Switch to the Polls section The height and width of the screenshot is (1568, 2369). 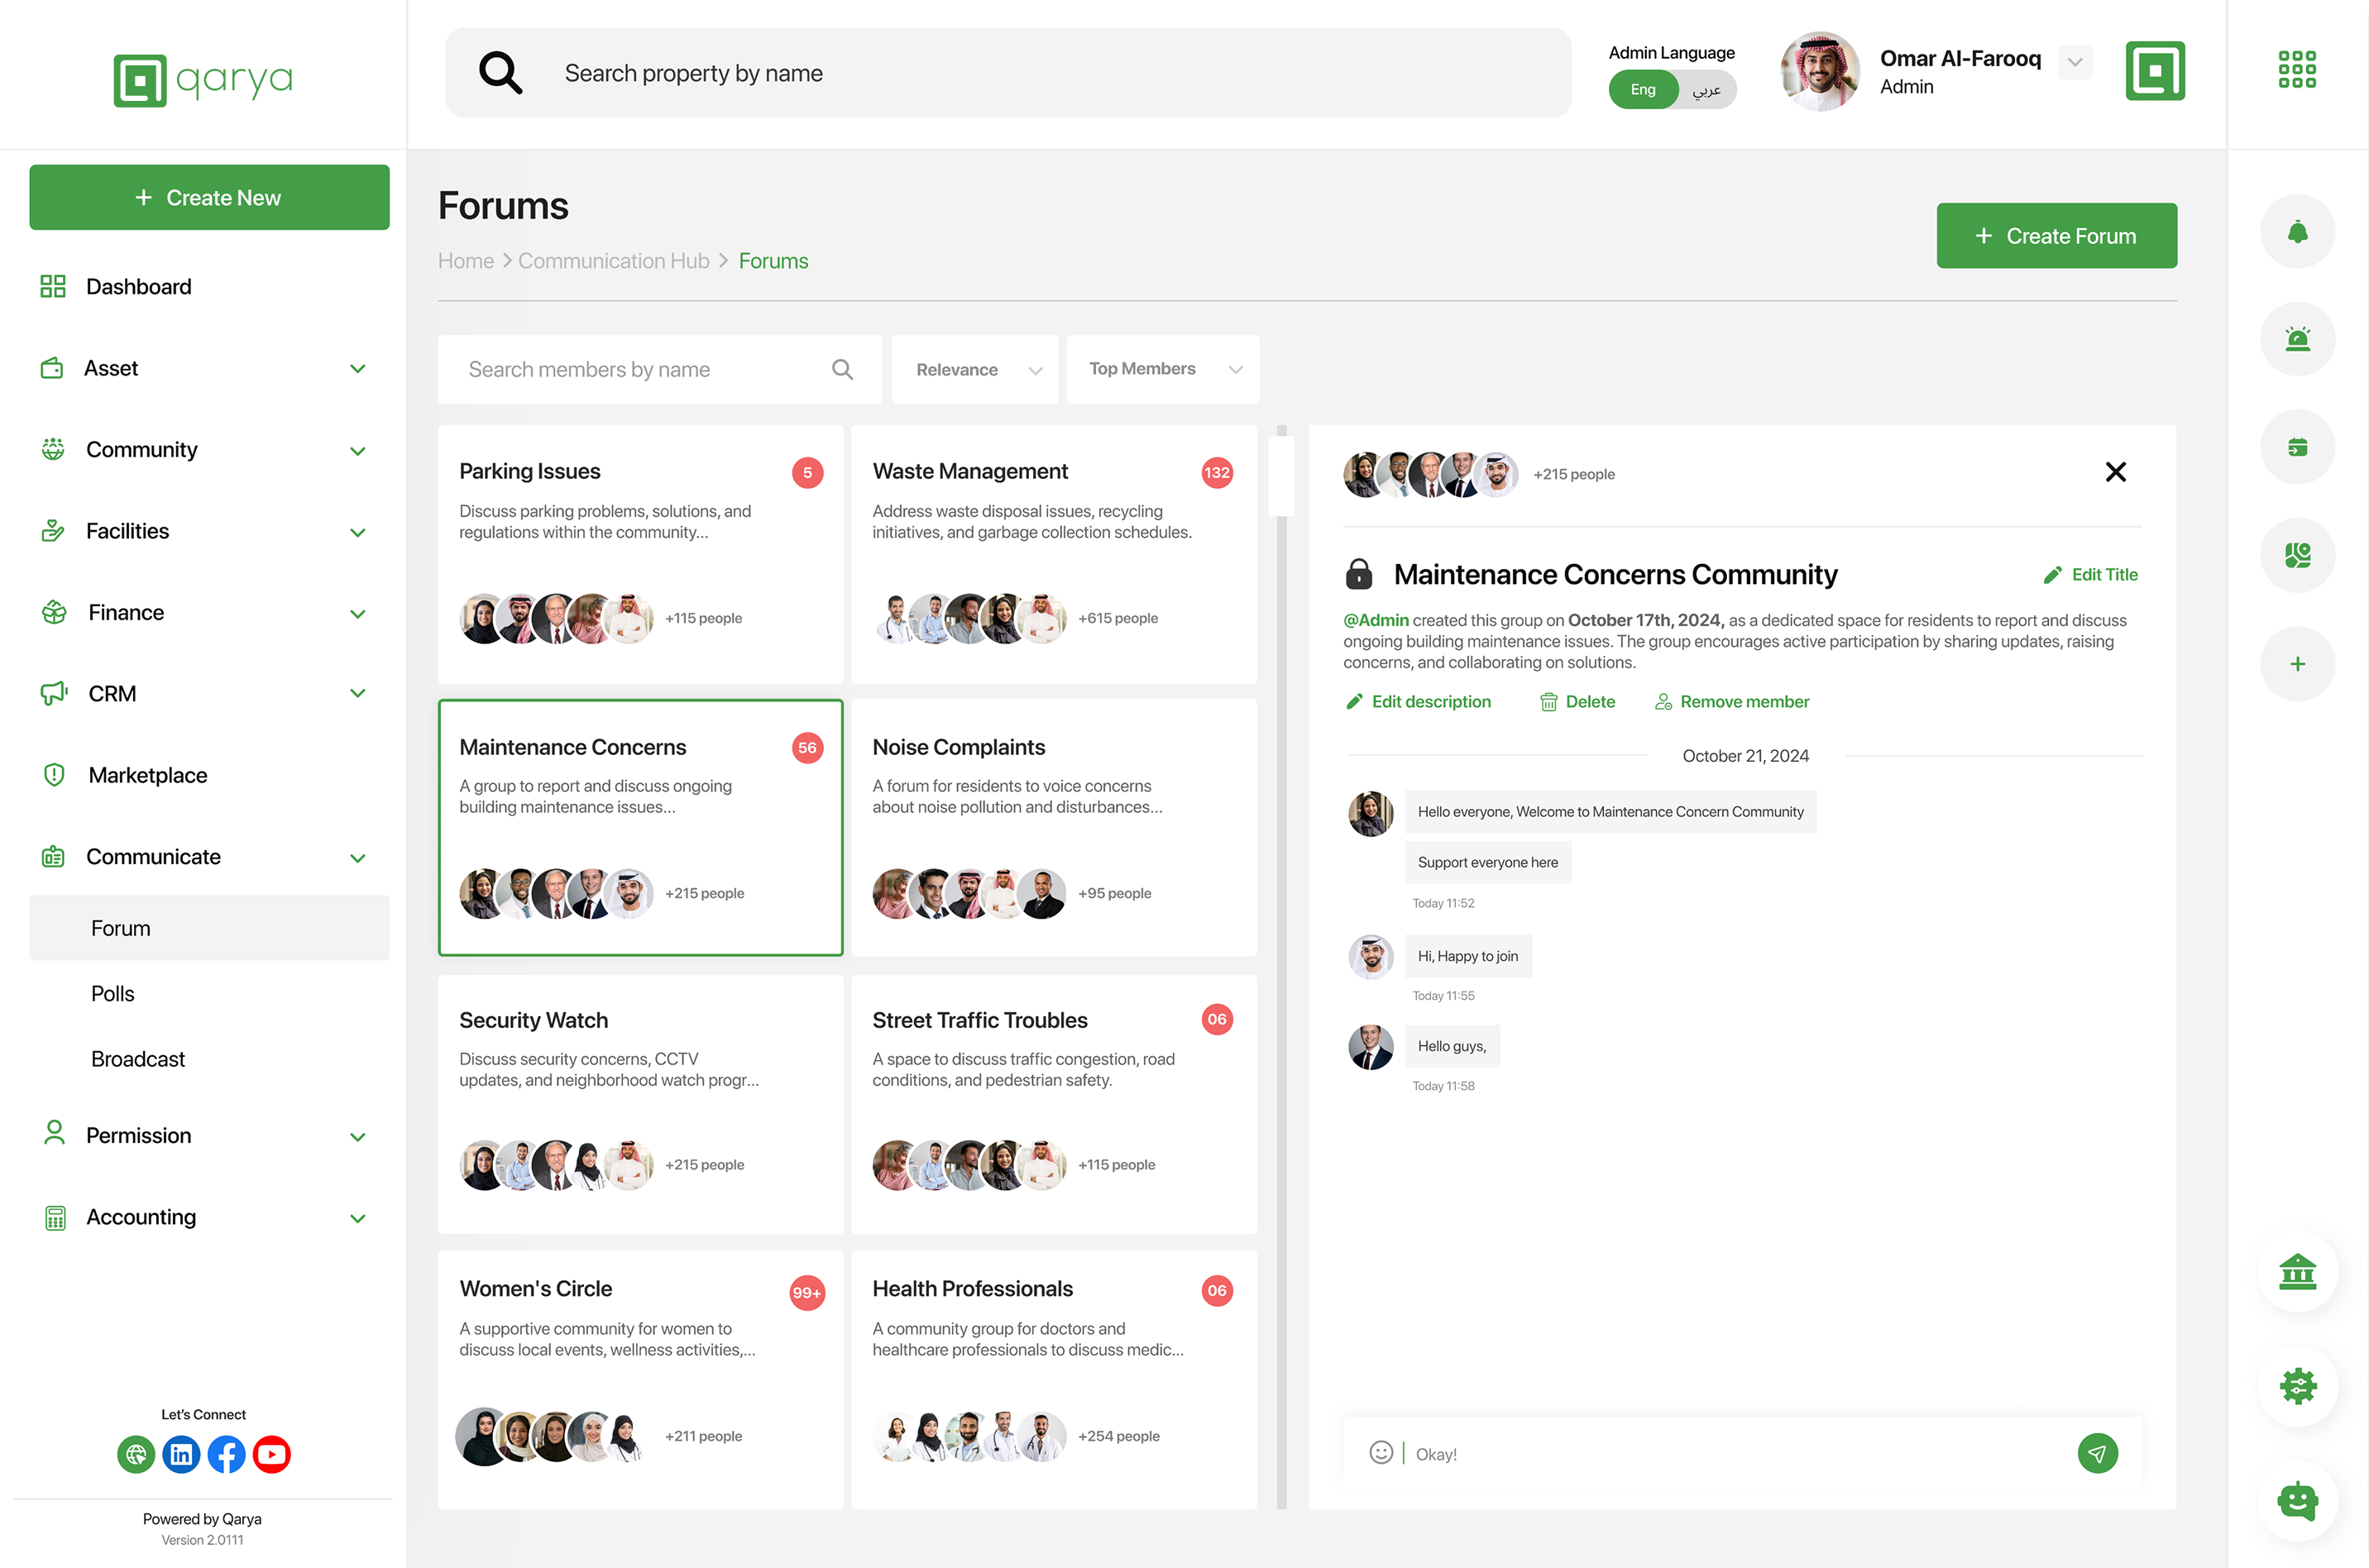(x=112, y=992)
